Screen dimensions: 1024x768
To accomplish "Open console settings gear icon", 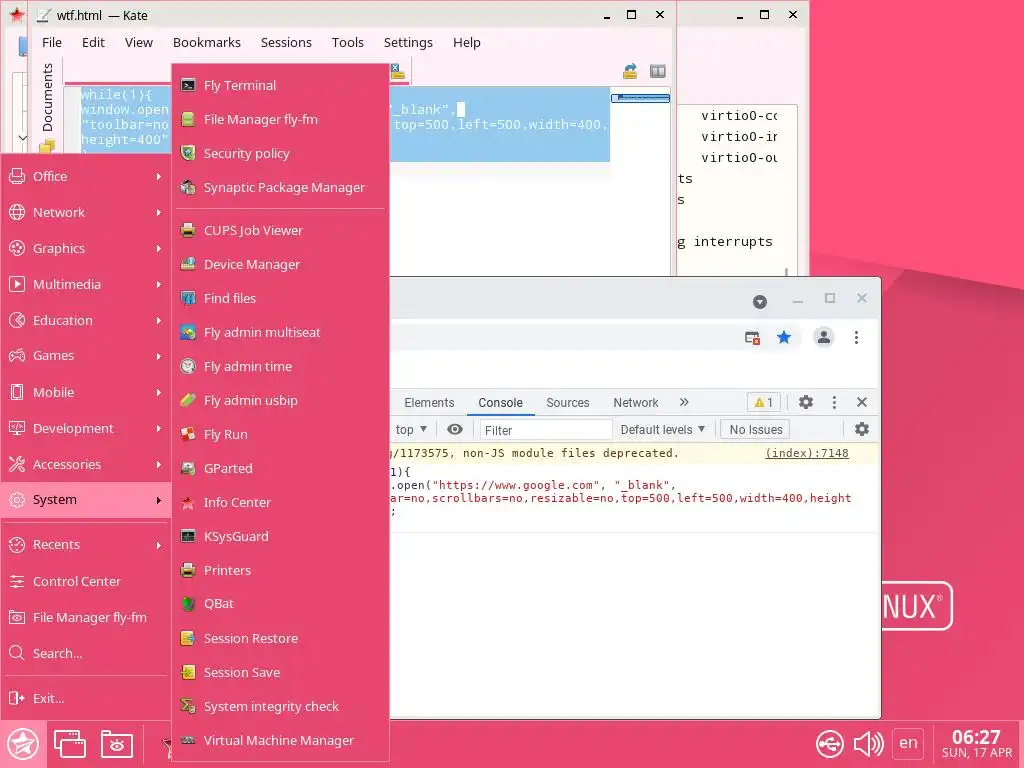I will click(862, 429).
